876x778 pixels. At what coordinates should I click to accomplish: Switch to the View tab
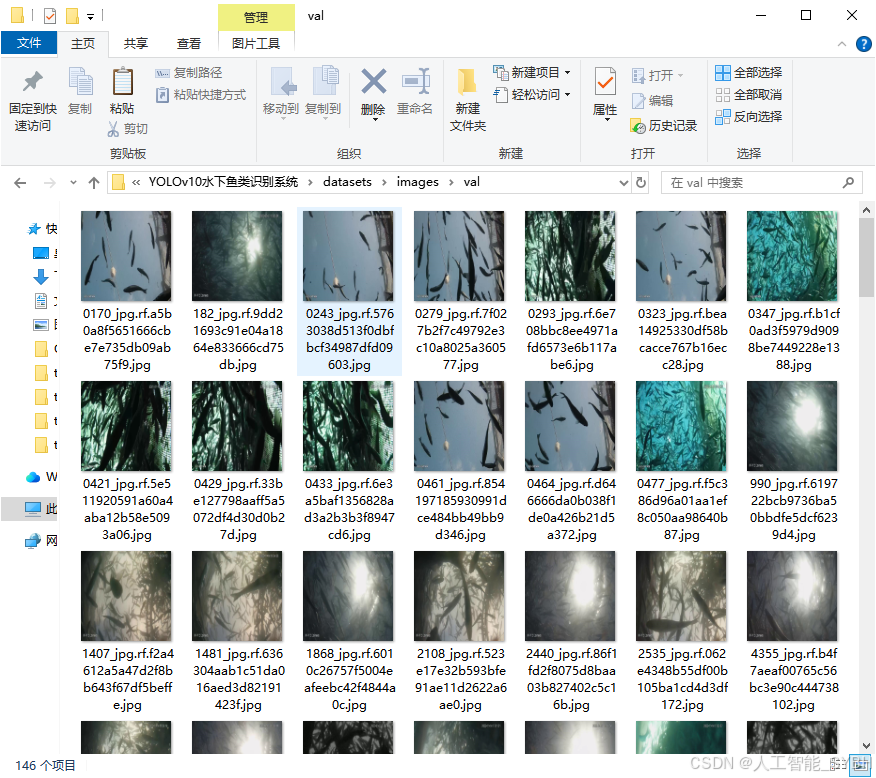189,44
